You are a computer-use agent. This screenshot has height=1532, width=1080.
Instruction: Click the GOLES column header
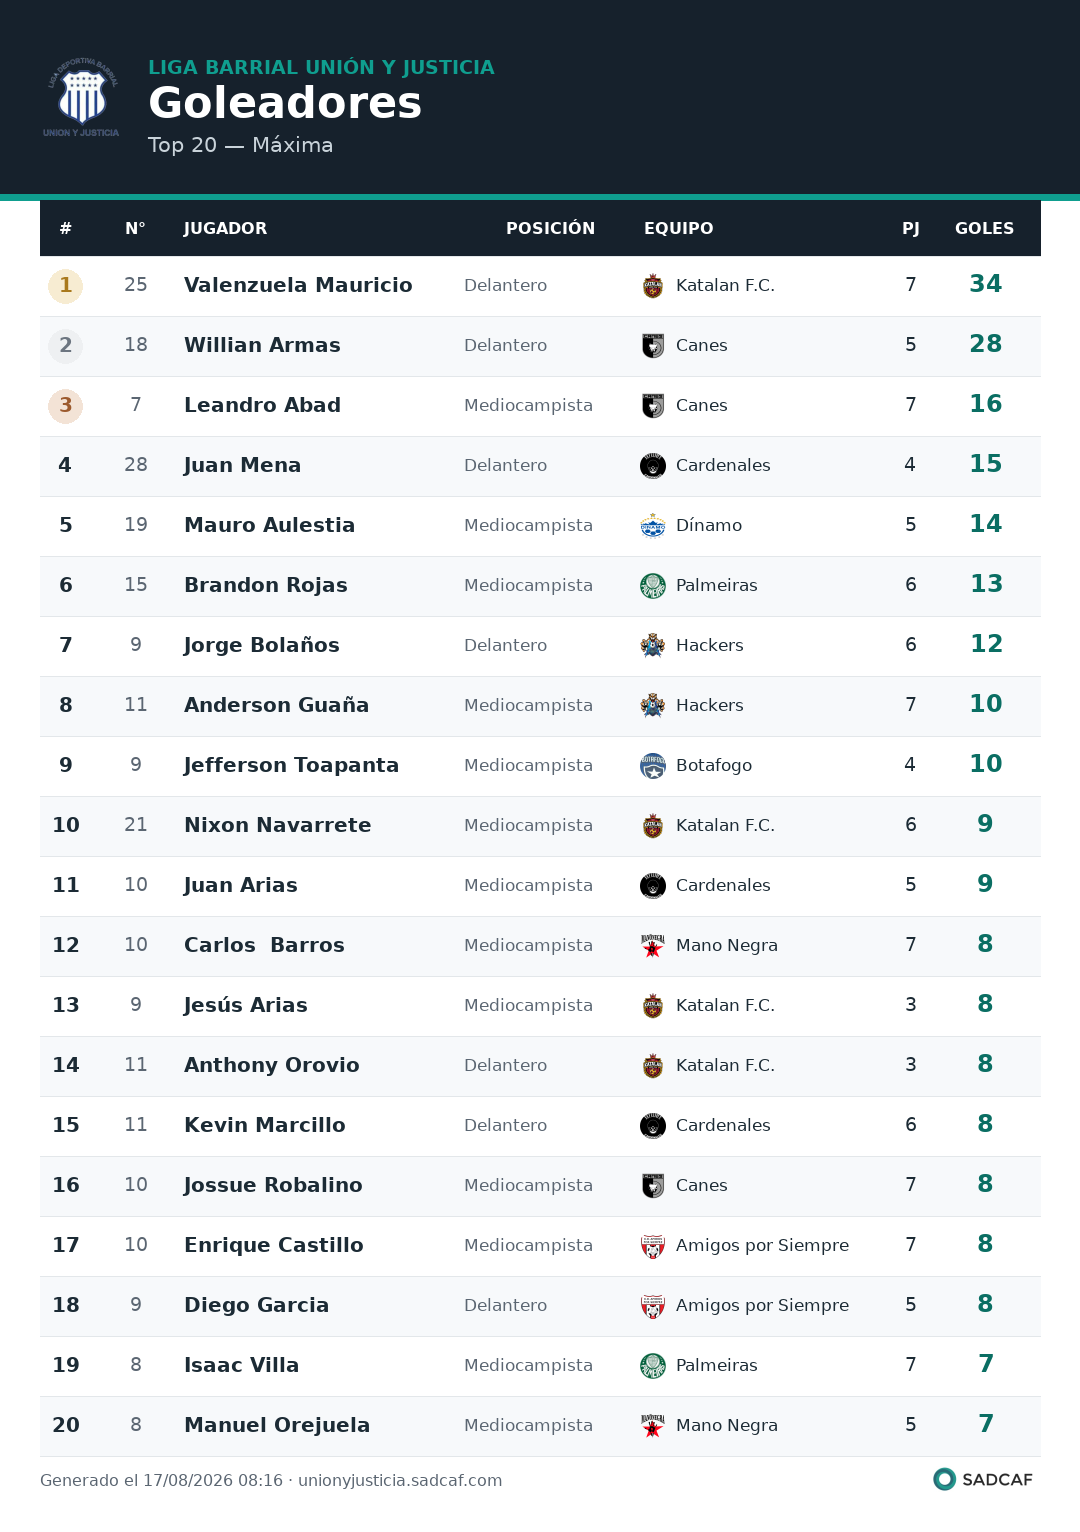(x=984, y=228)
